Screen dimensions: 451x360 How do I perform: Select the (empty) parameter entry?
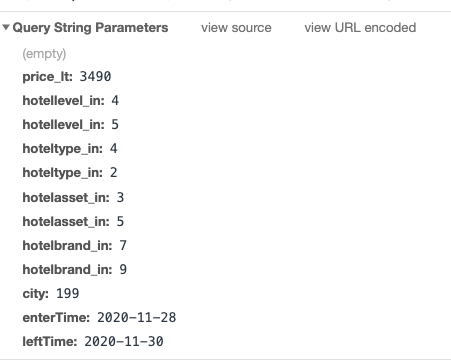tap(44, 54)
